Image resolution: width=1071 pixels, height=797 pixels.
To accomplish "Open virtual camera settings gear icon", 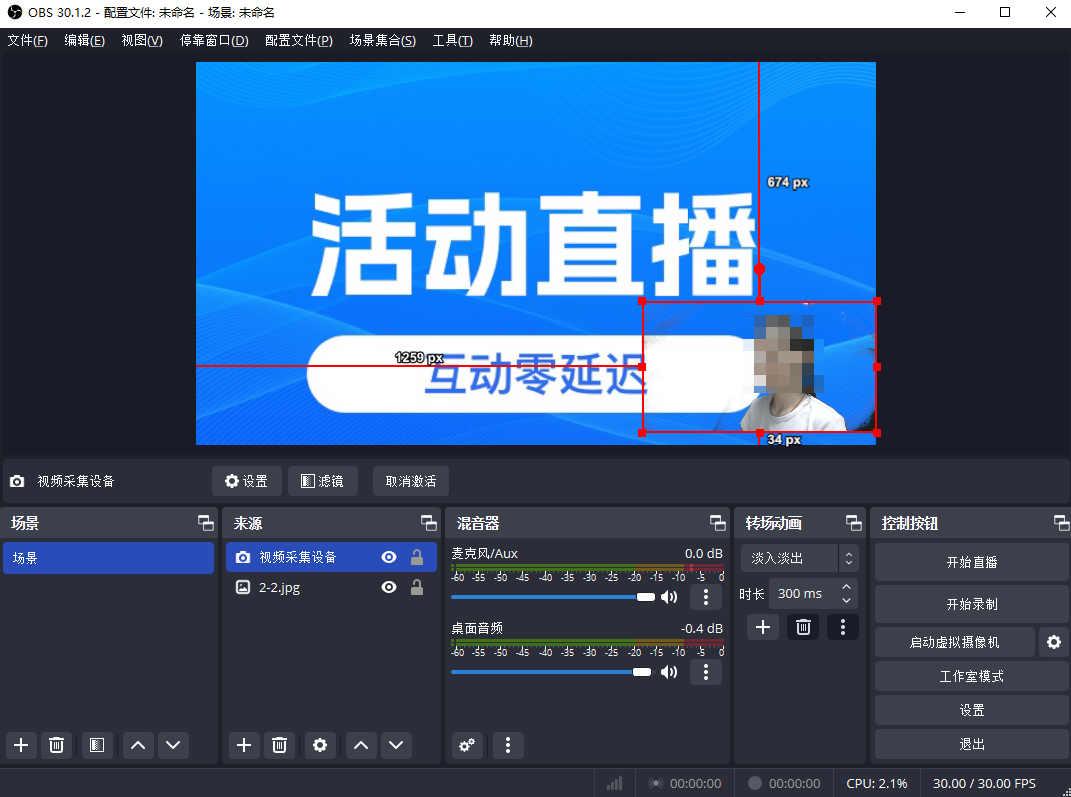I will coord(1052,642).
